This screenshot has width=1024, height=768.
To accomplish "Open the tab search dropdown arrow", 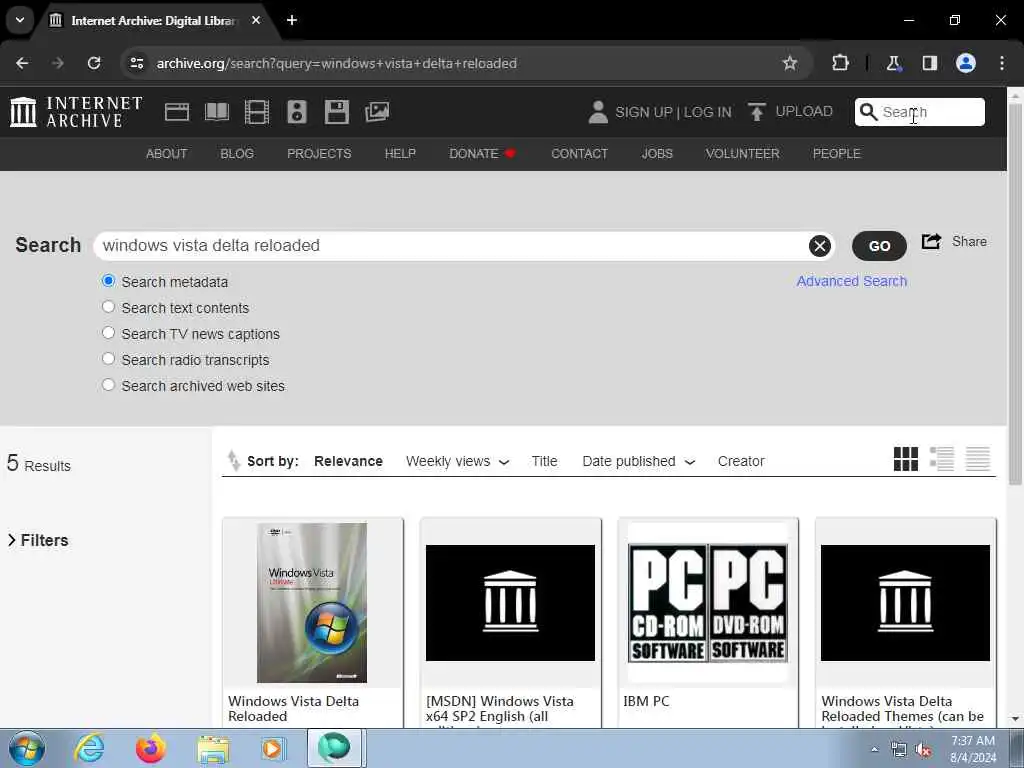I will (x=20, y=20).
